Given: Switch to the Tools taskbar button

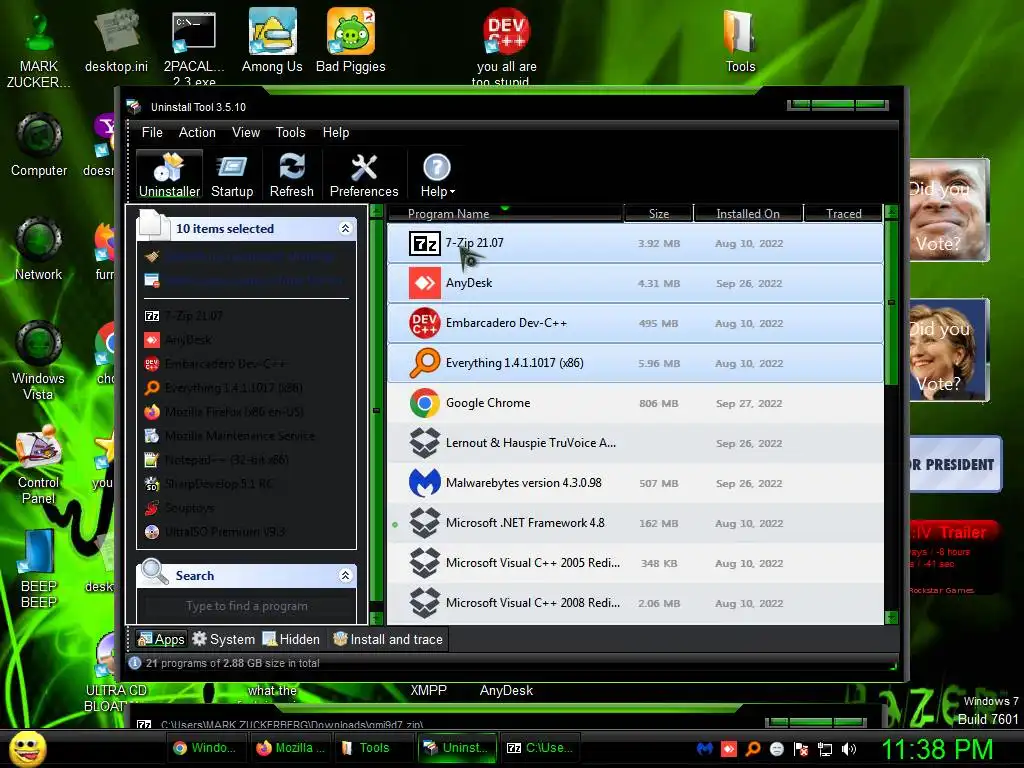Looking at the screenshot, I should pyautogui.click(x=374, y=748).
